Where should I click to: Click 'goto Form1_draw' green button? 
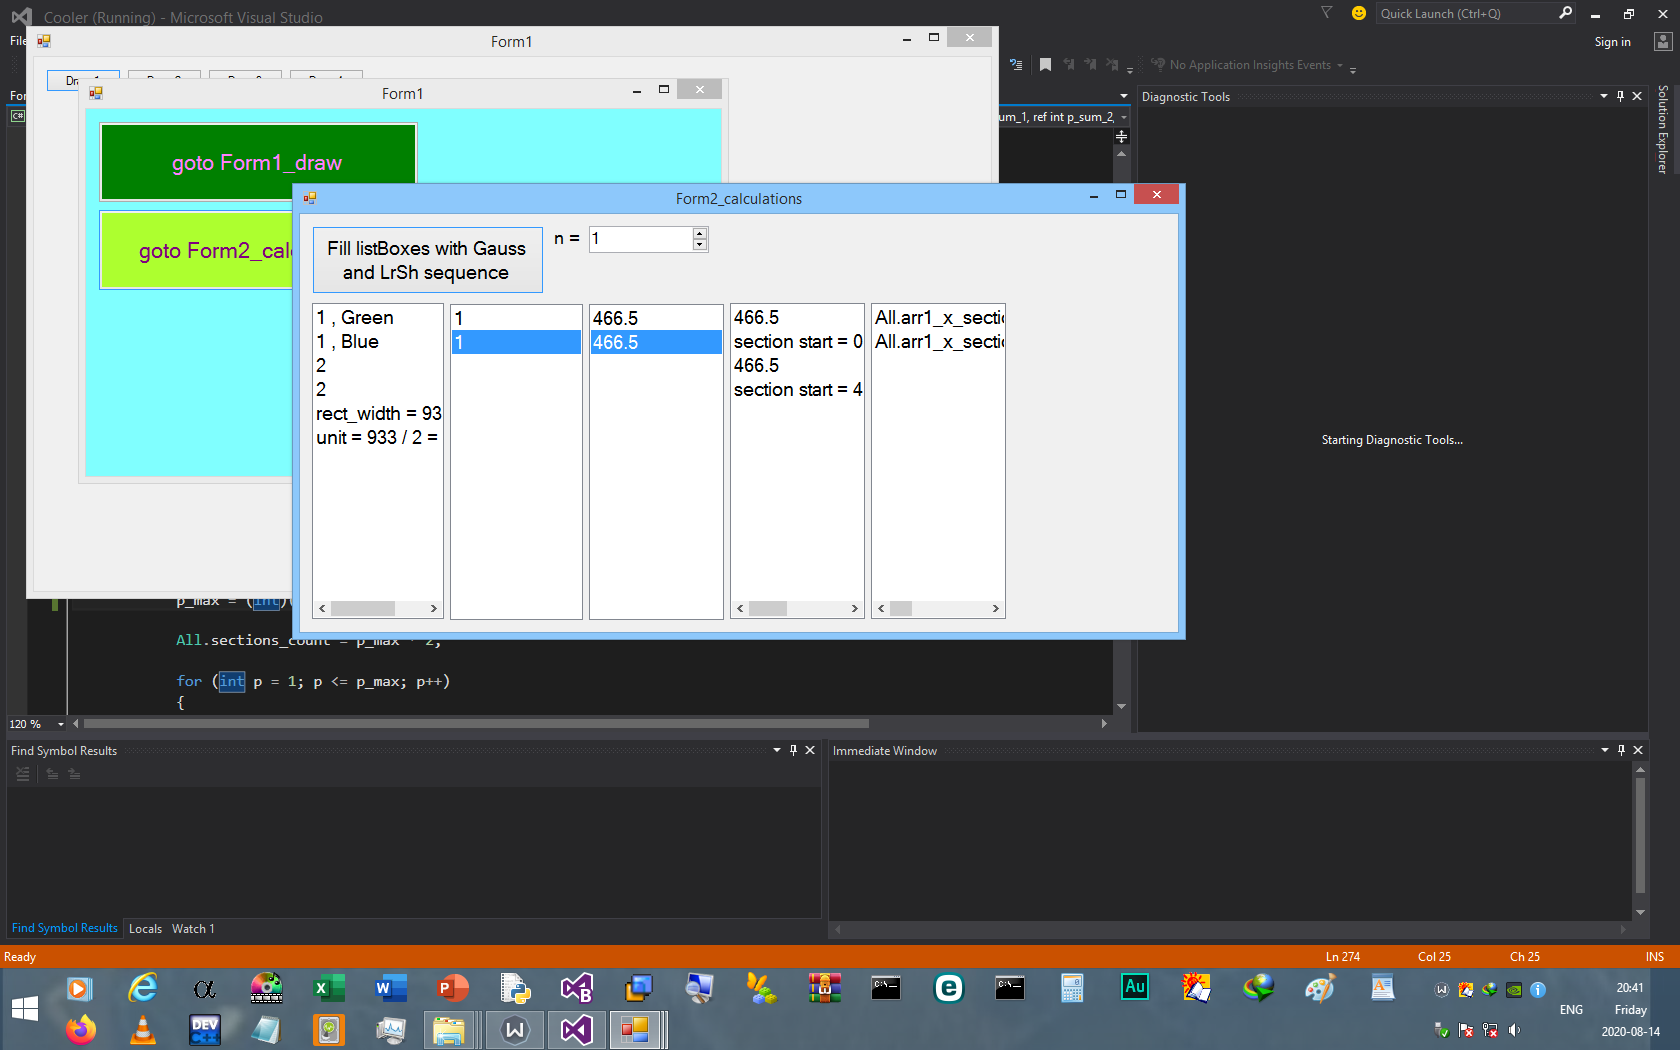point(258,162)
